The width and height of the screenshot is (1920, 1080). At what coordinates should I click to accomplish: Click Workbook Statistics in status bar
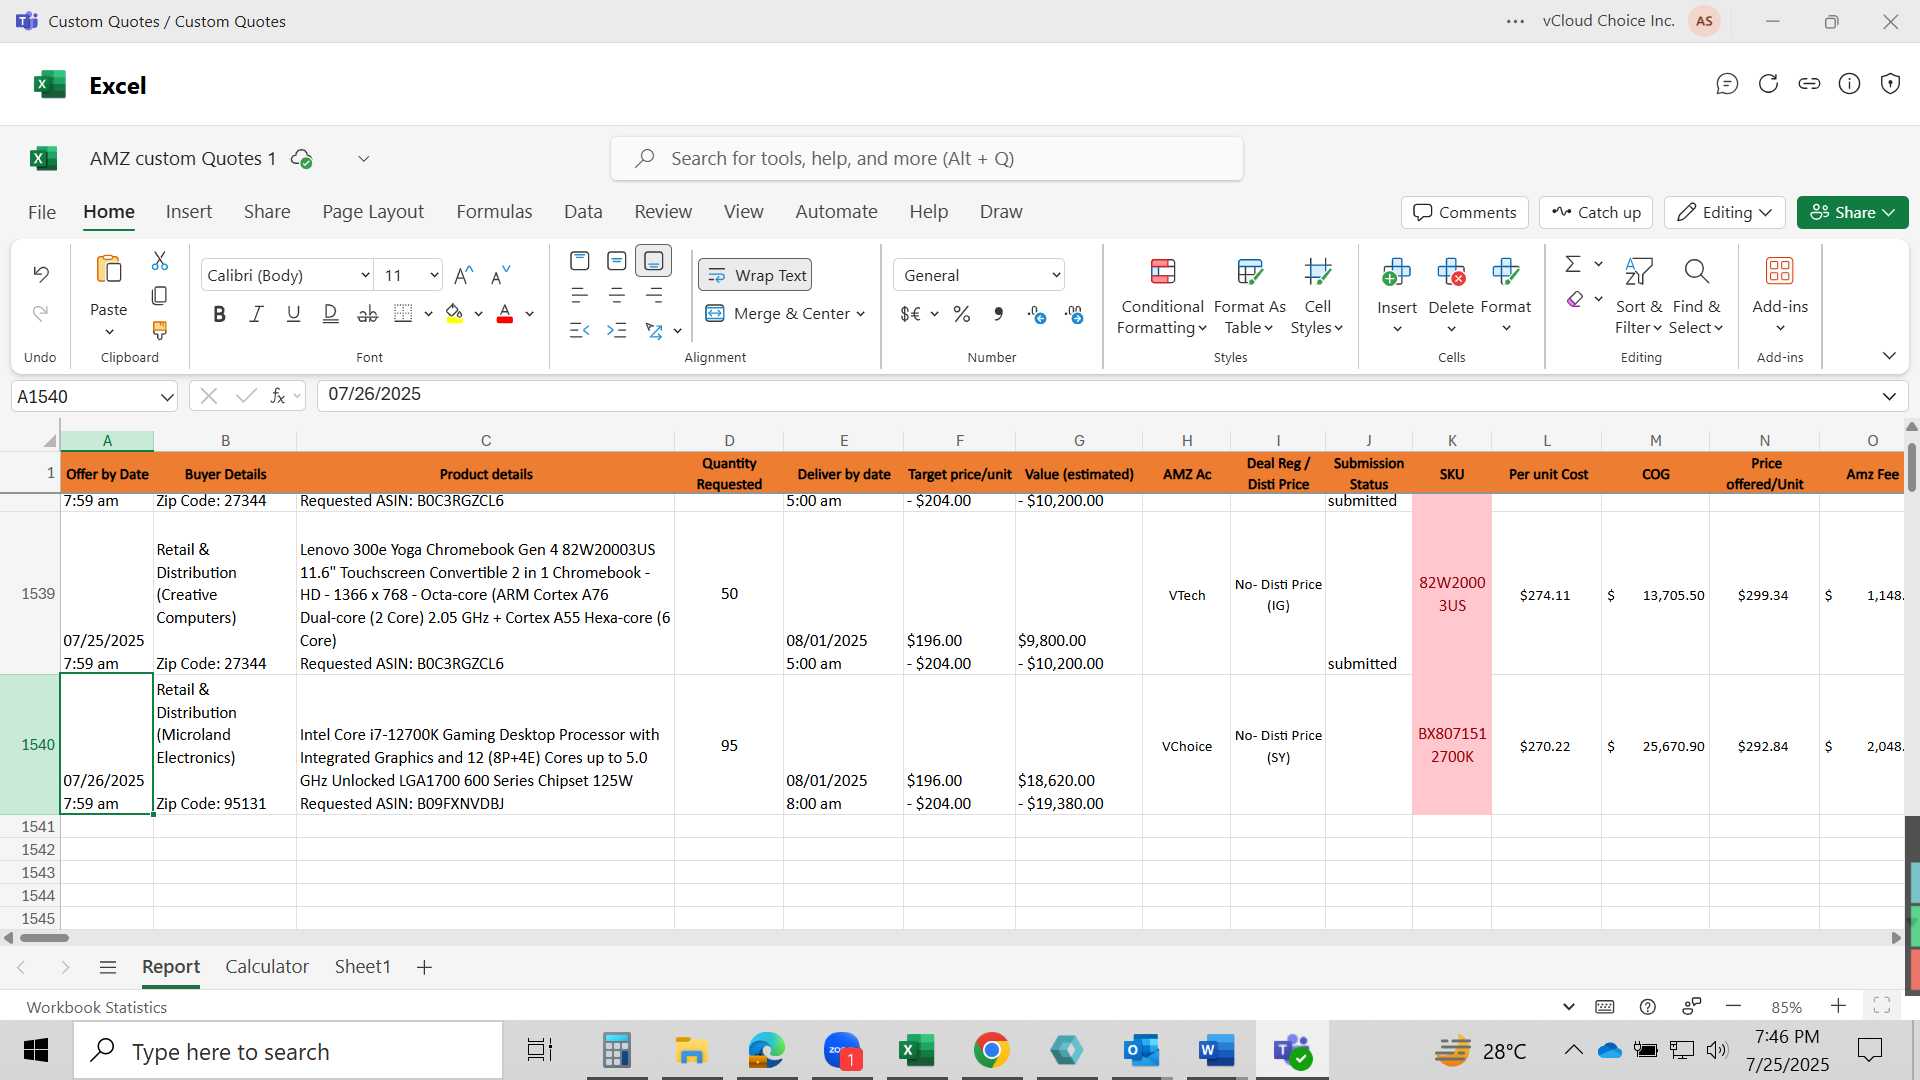96,1007
